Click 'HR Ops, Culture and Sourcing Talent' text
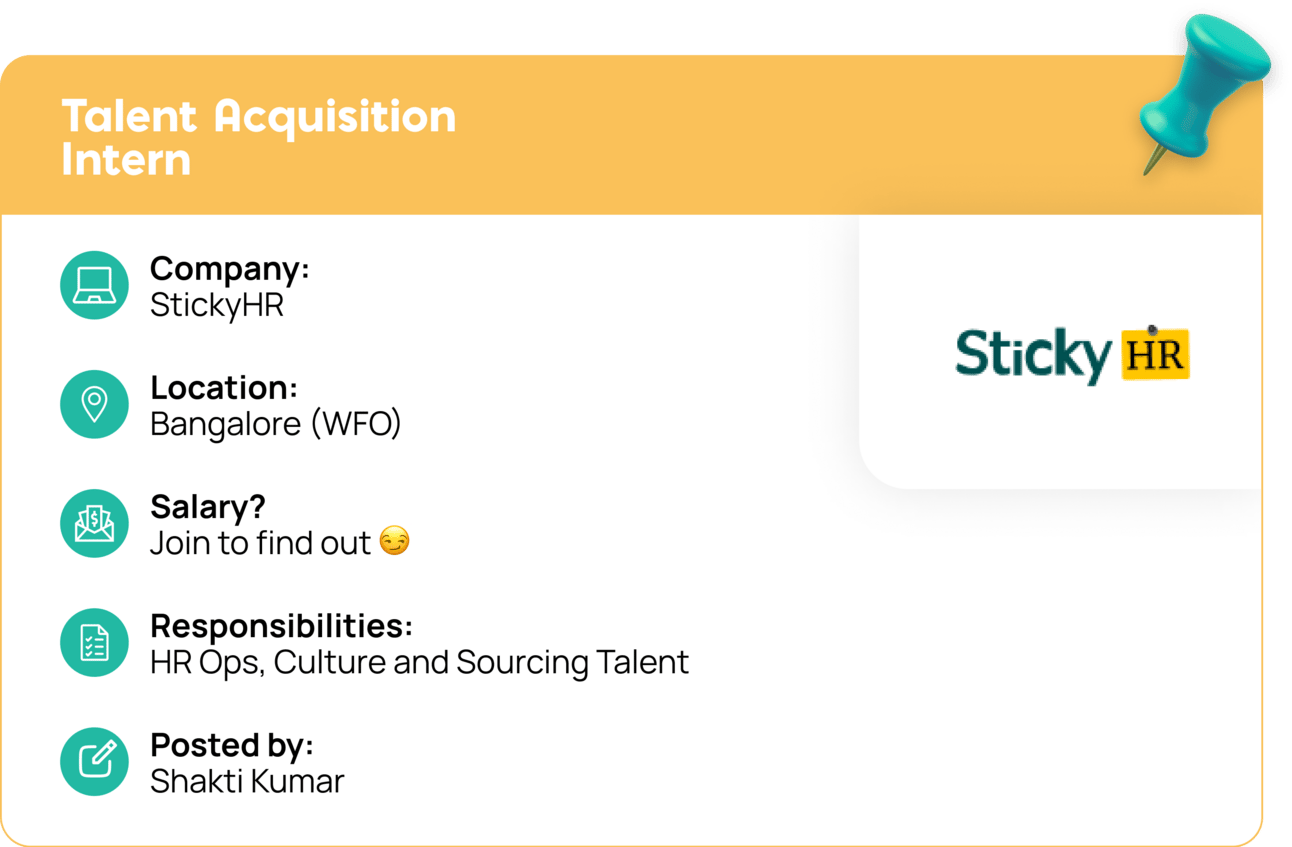 pyautogui.click(x=419, y=662)
